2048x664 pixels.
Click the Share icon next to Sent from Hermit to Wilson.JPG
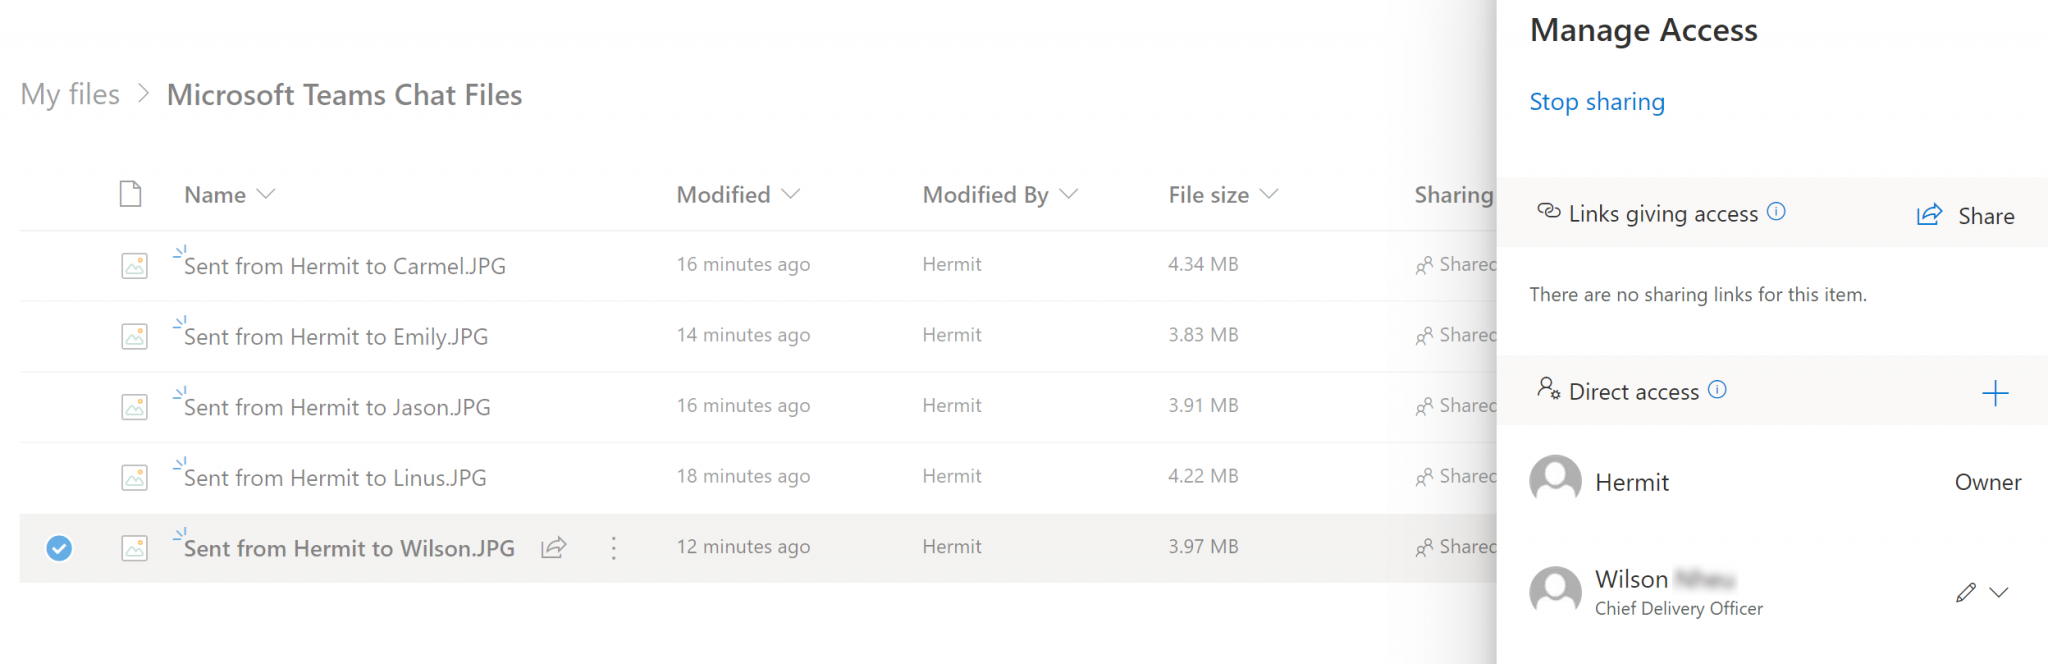tap(553, 548)
